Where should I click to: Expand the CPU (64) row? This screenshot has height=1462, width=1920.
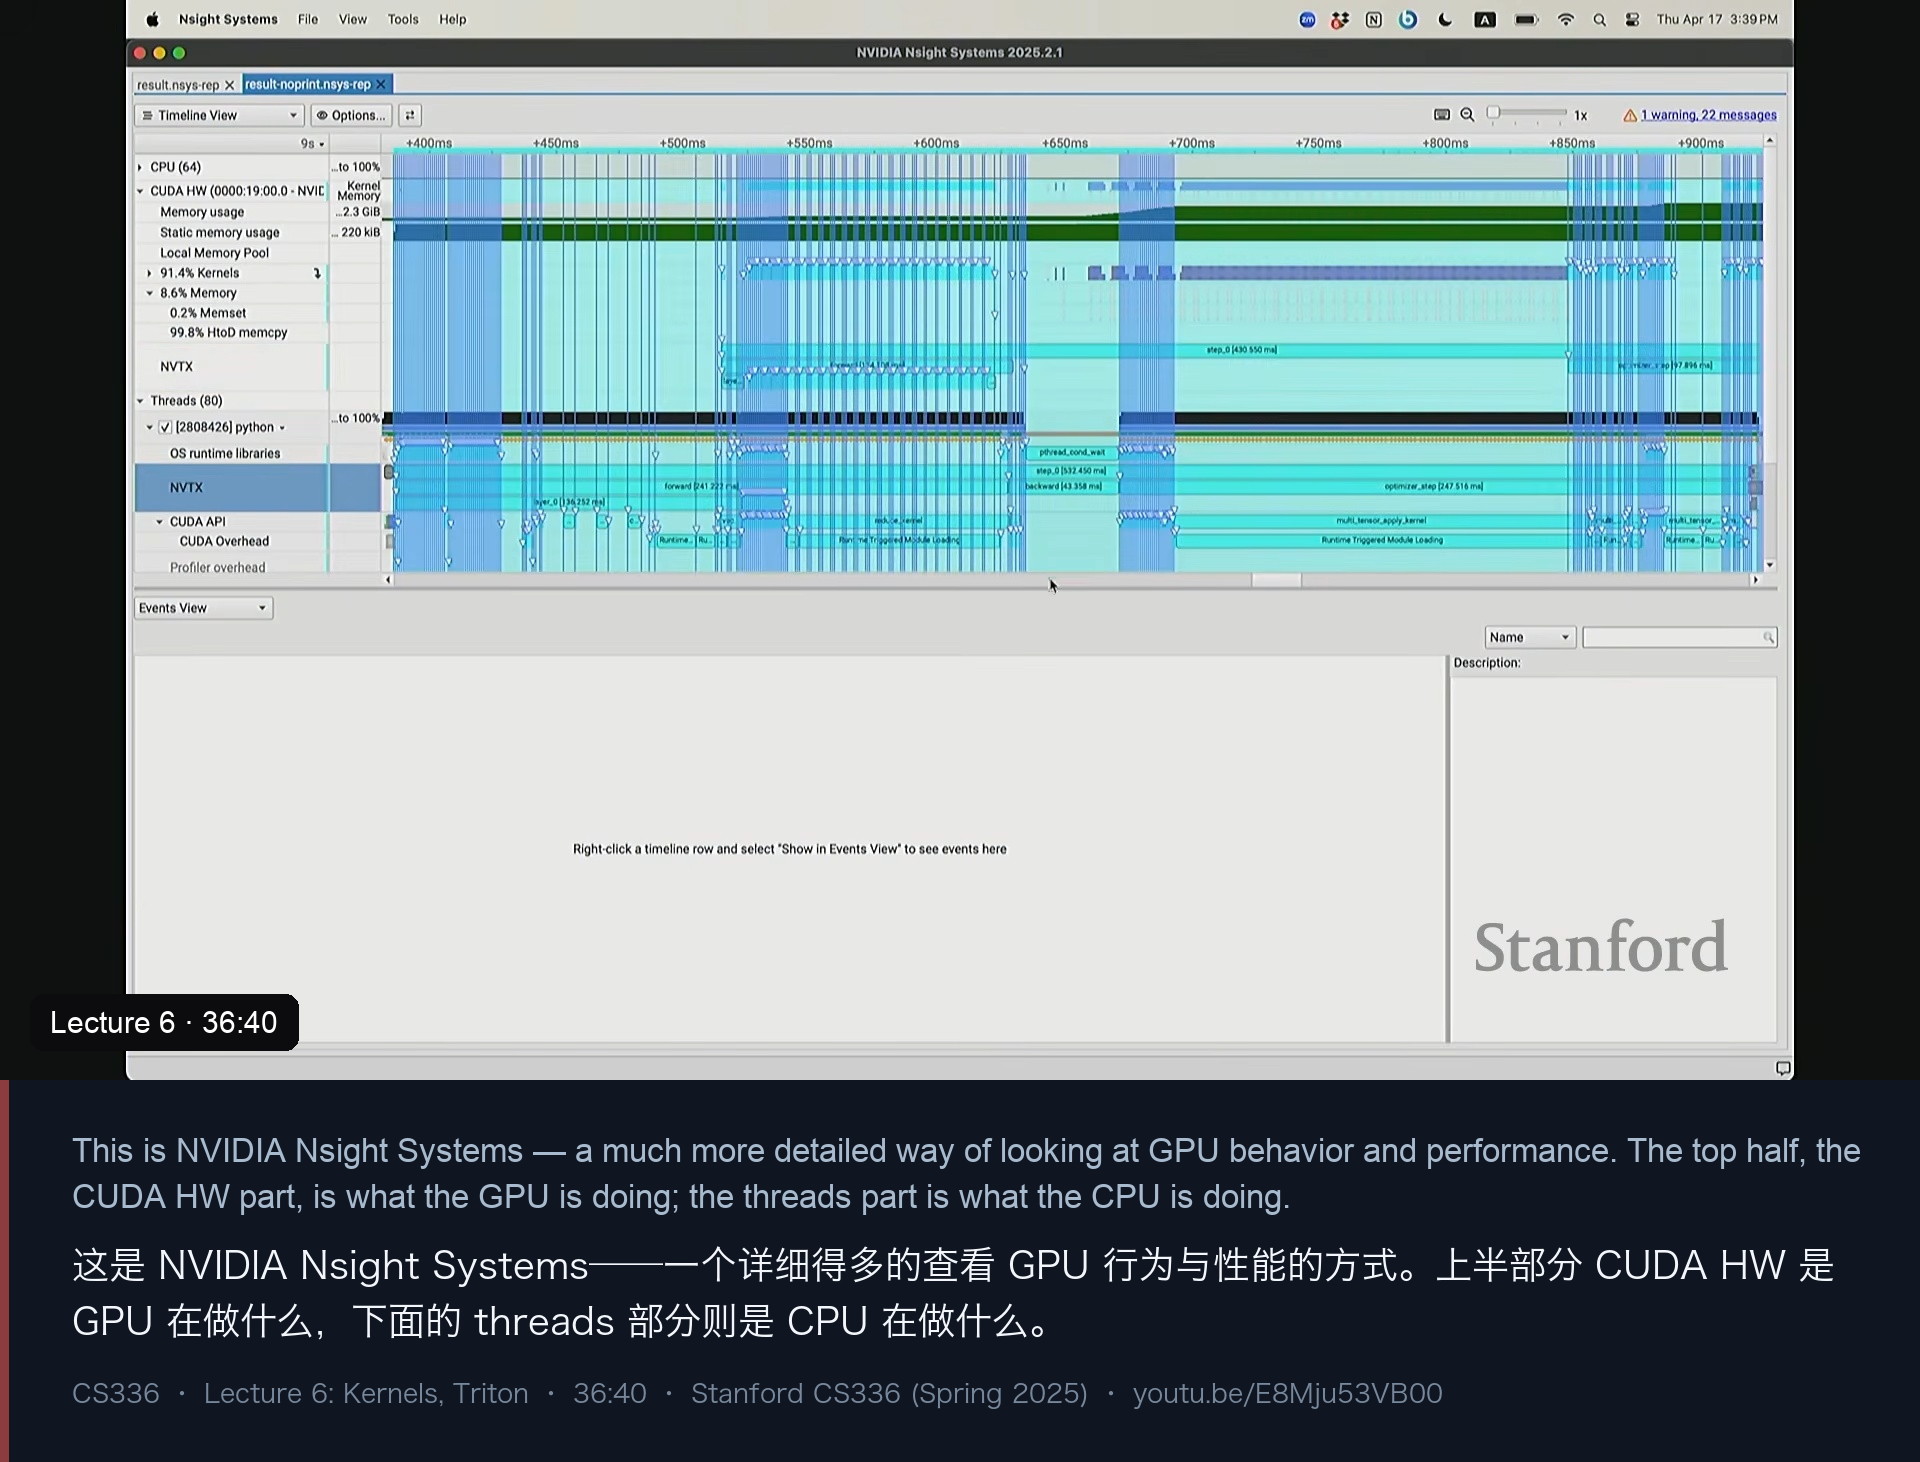click(x=140, y=167)
